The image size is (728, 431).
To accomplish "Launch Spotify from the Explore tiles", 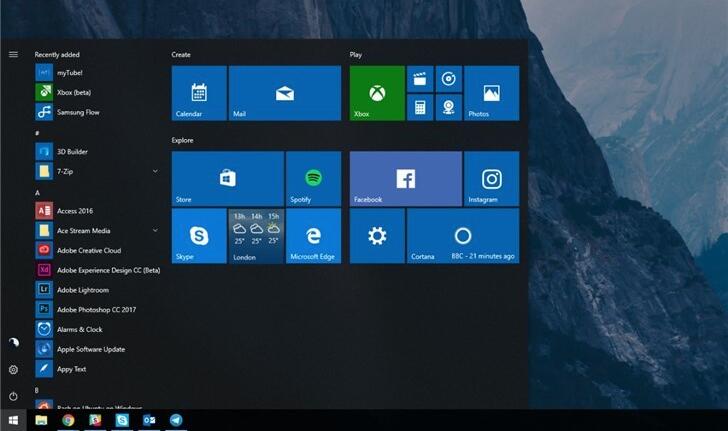I will click(x=313, y=178).
